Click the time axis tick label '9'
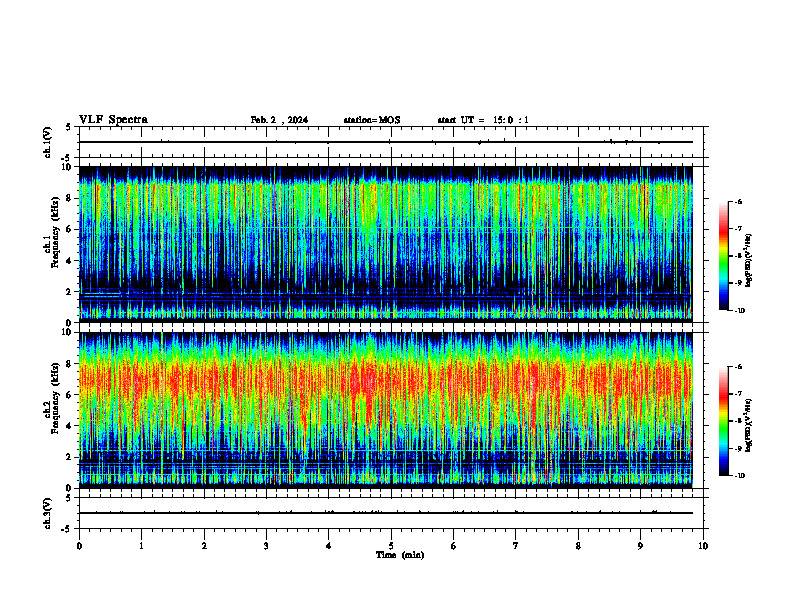 coord(640,546)
